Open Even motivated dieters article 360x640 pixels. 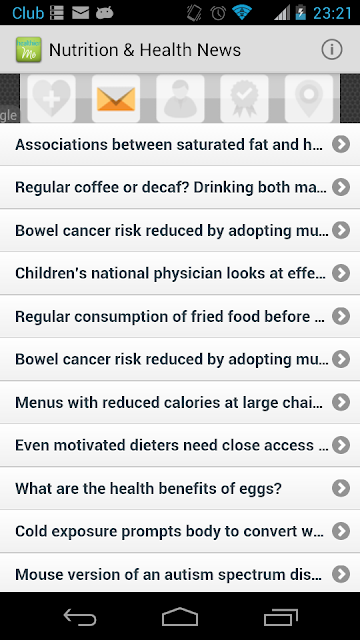point(180,445)
